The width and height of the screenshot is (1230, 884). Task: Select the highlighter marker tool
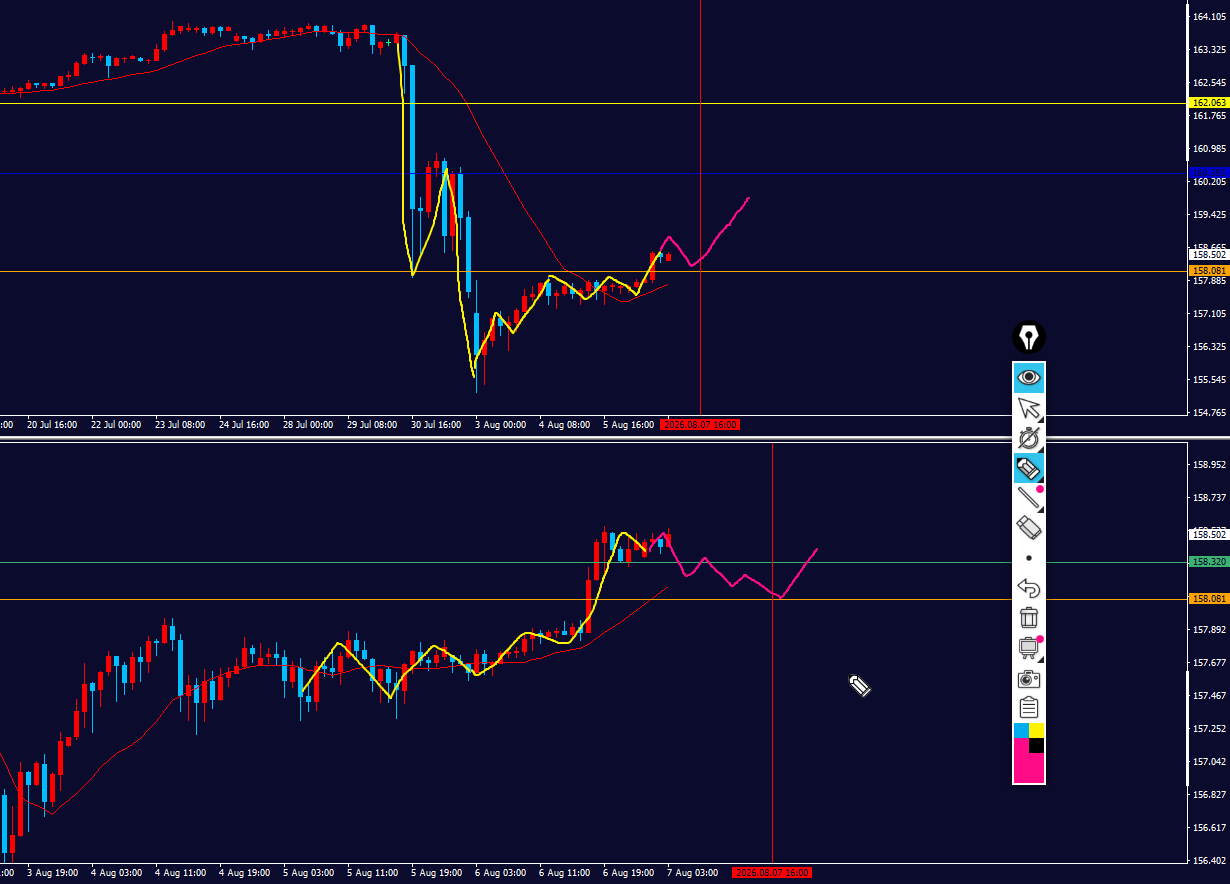(1029, 468)
